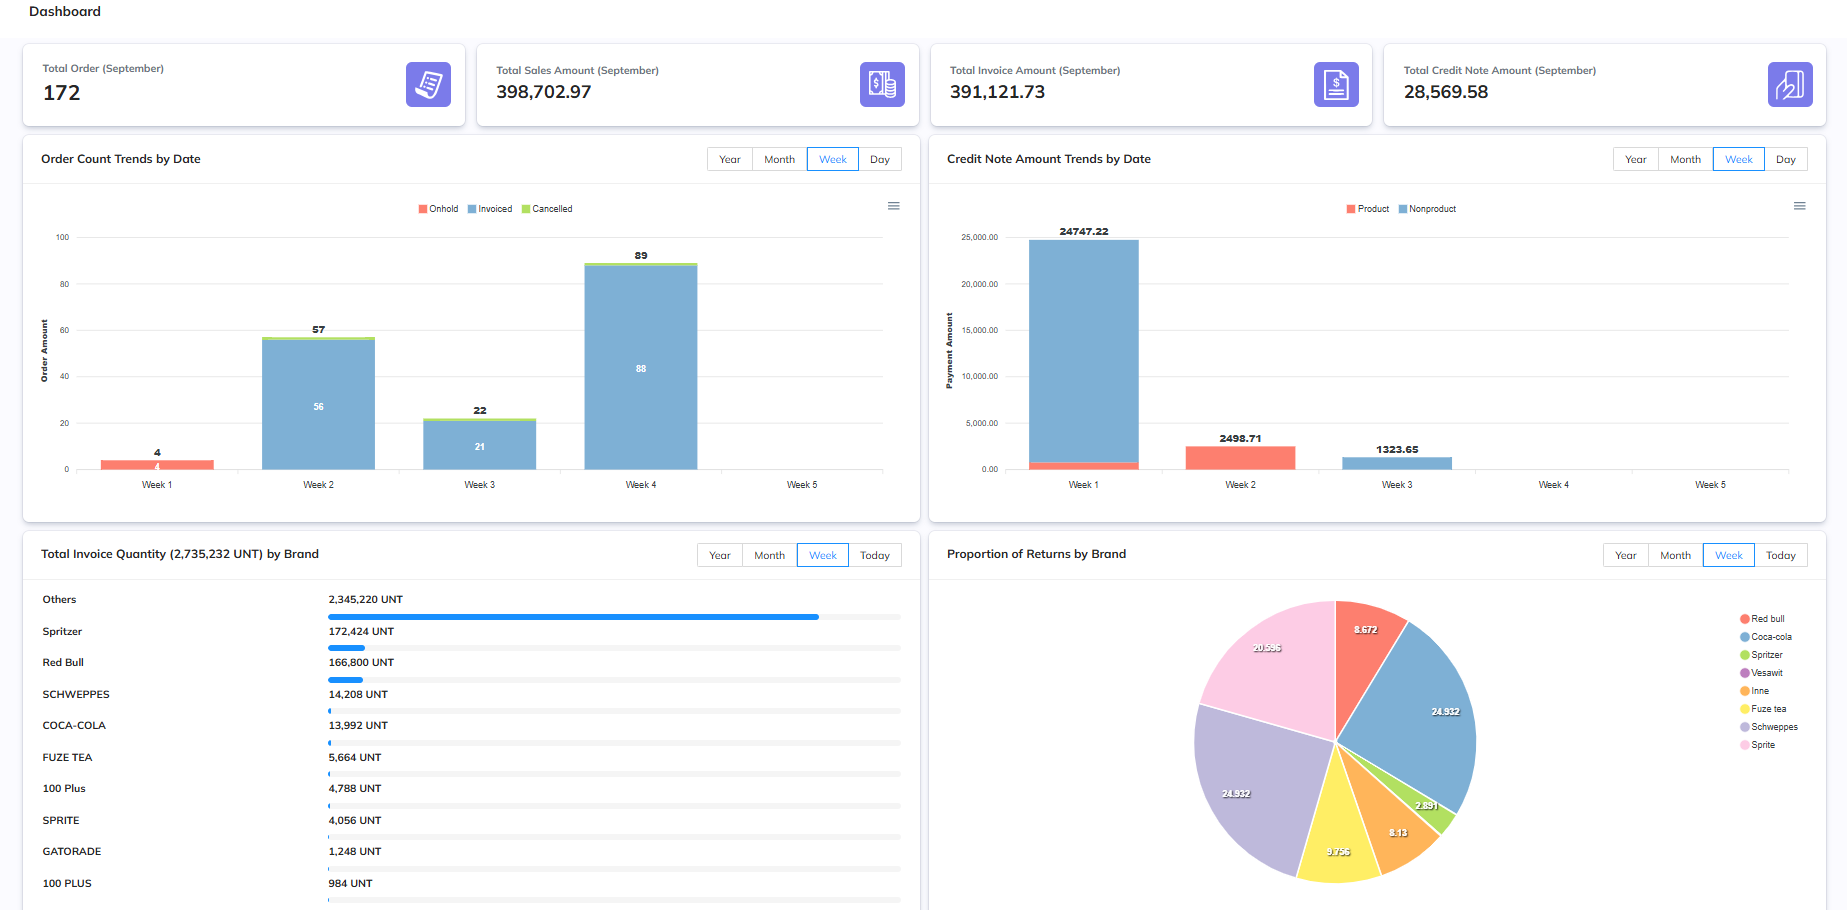Toggle Inne in pie legend
Image resolution: width=1847 pixels, height=910 pixels.
(1754, 691)
